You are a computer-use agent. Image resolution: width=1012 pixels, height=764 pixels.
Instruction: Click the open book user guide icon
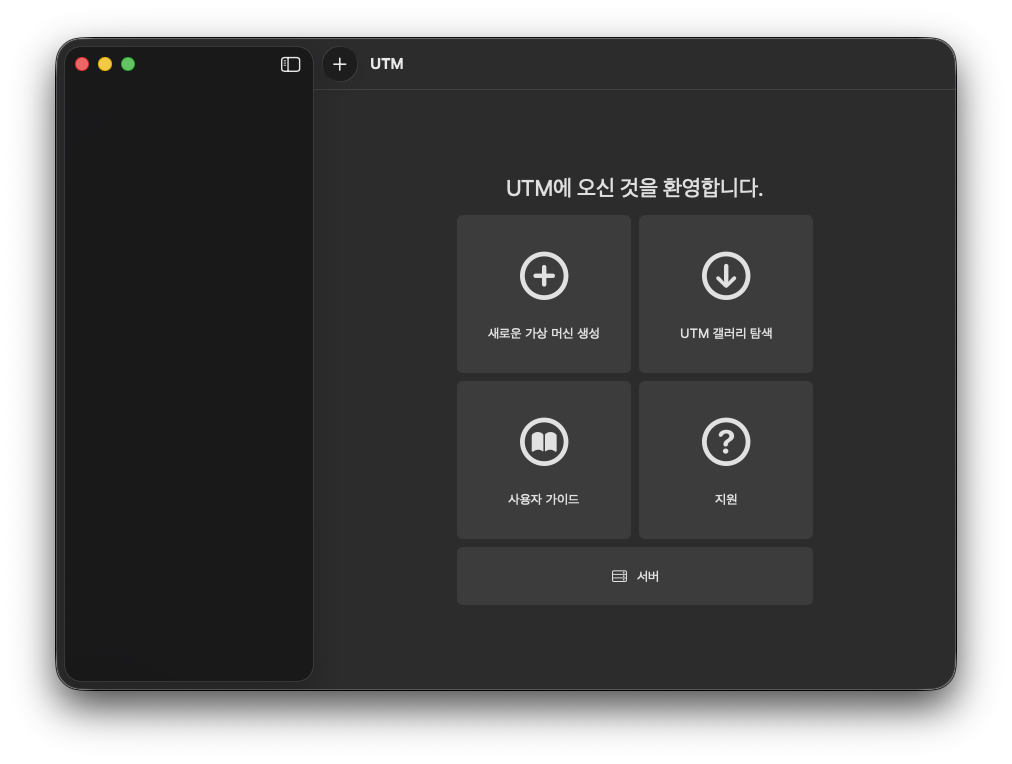tap(544, 442)
